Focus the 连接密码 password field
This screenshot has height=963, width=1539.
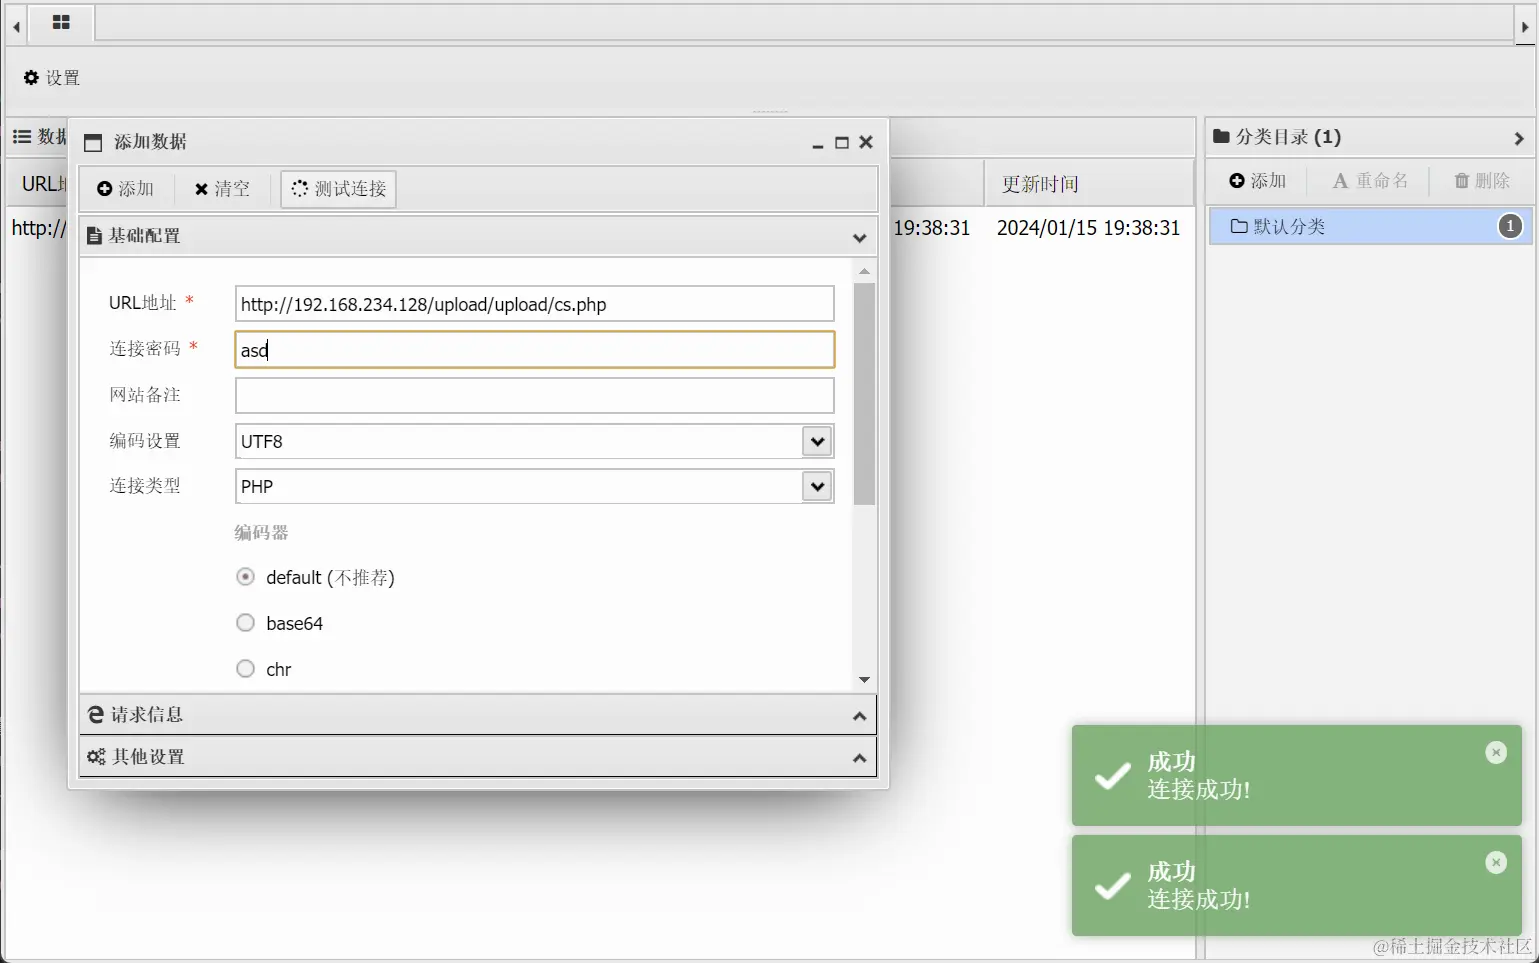[534, 350]
